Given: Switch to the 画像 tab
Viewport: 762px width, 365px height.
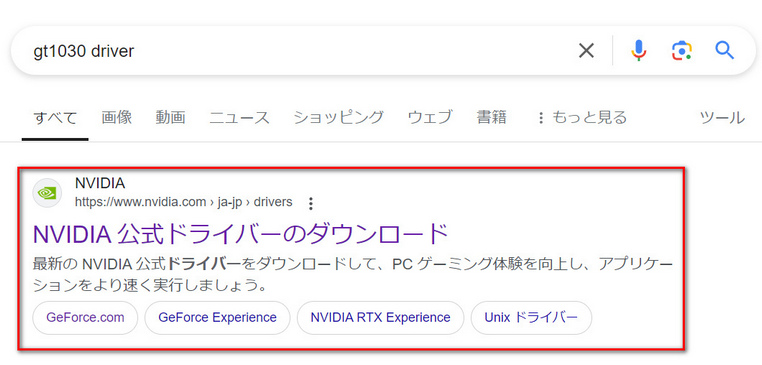Looking at the screenshot, I should pos(117,117).
